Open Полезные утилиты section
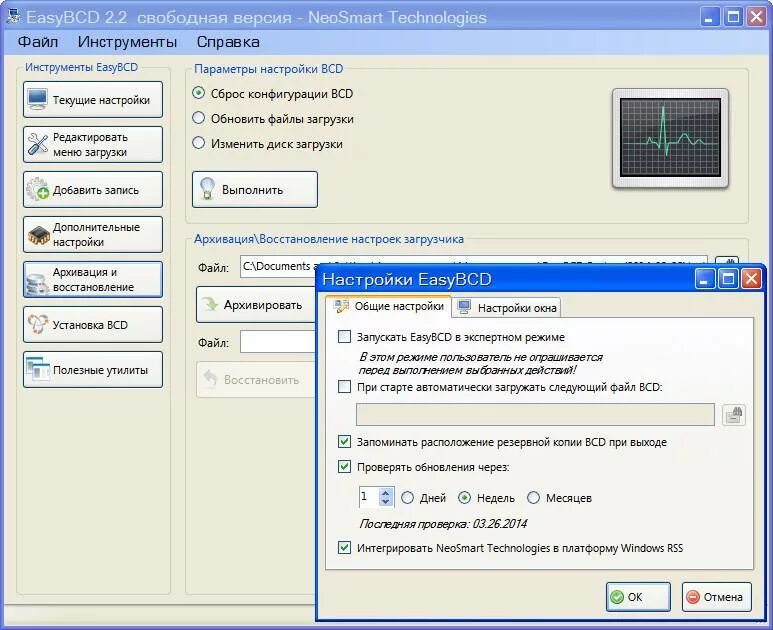The image size is (773, 630). point(93,370)
